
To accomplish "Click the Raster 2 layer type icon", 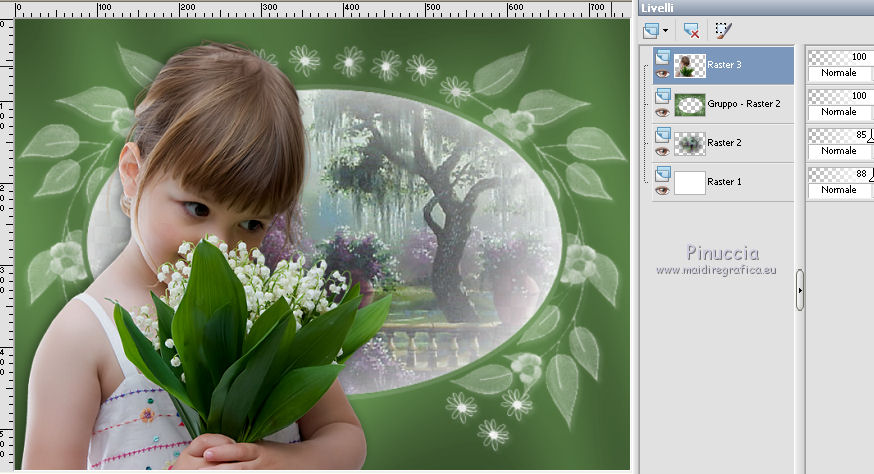I will [x=663, y=136].
